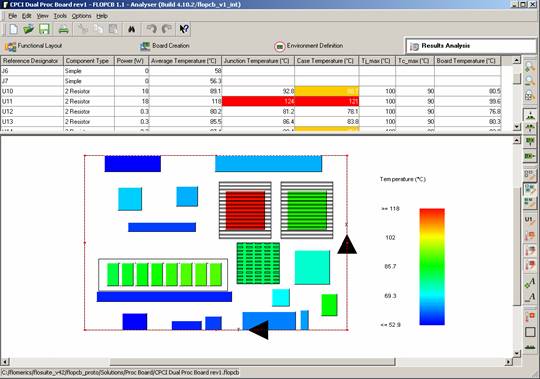The image size is (540, 379).
Task: Open the Tools menu
Action: [x=60, y=16]
